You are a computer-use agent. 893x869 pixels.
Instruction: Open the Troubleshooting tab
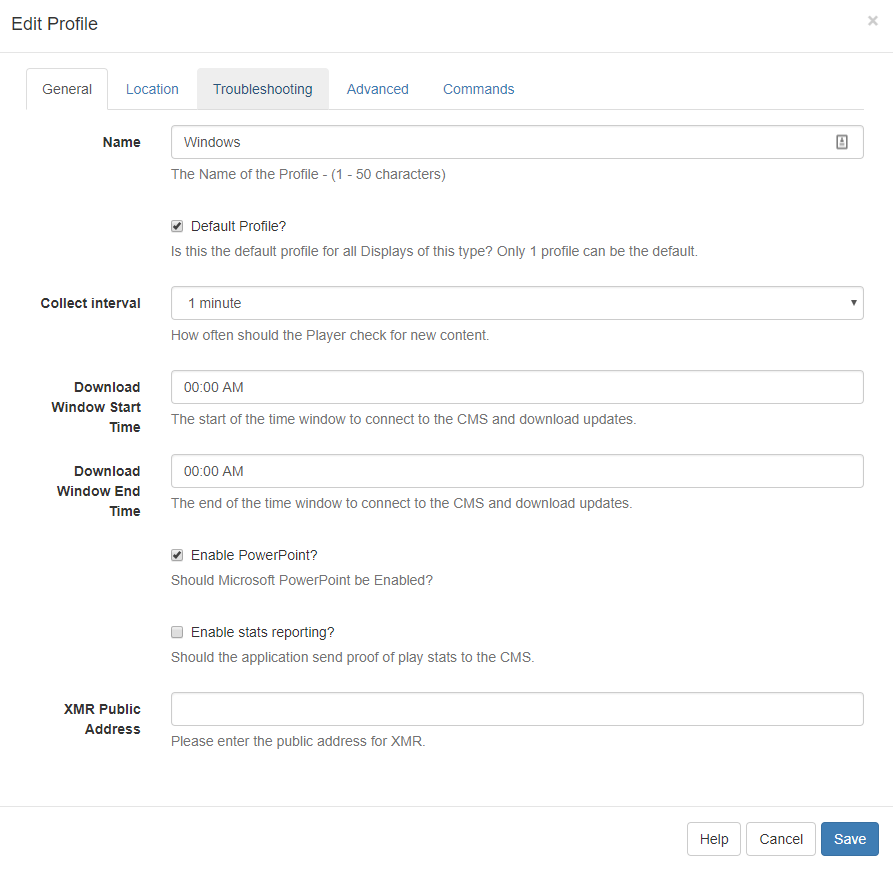point(262,89)
